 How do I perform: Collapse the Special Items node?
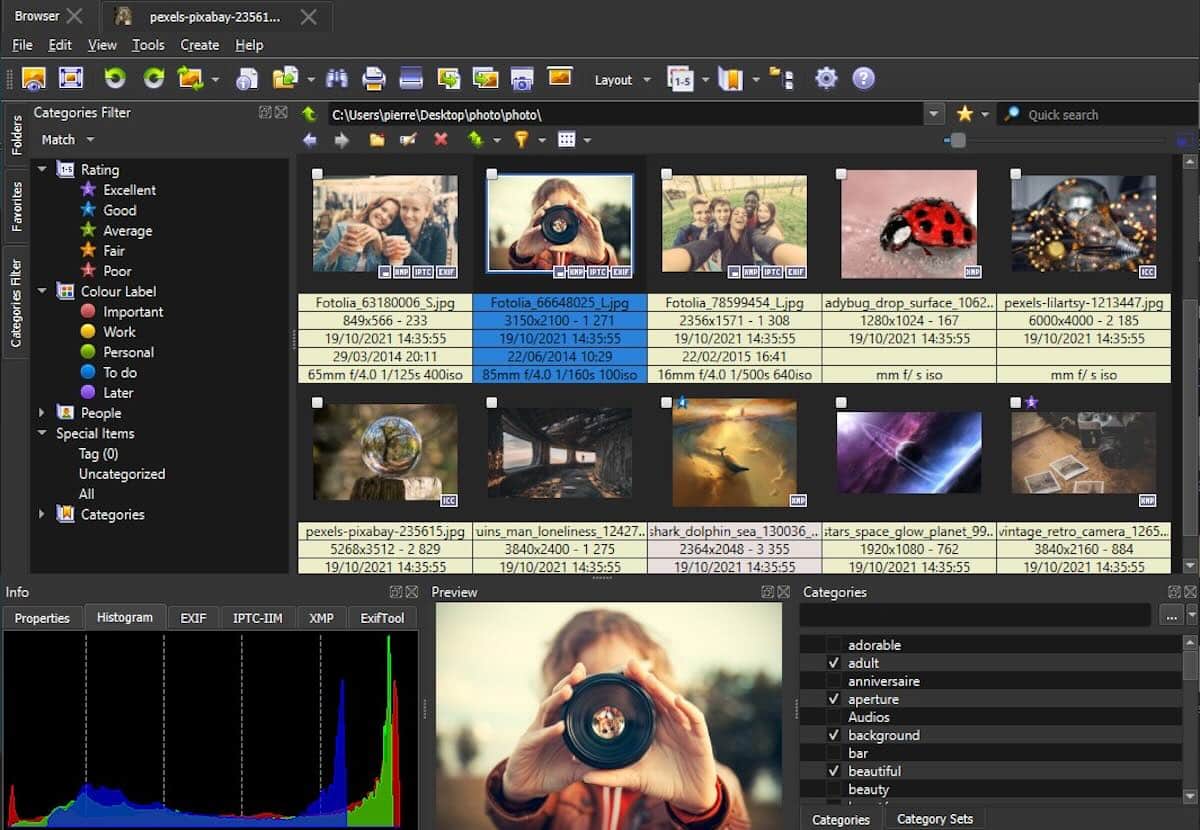coord(42,433)
